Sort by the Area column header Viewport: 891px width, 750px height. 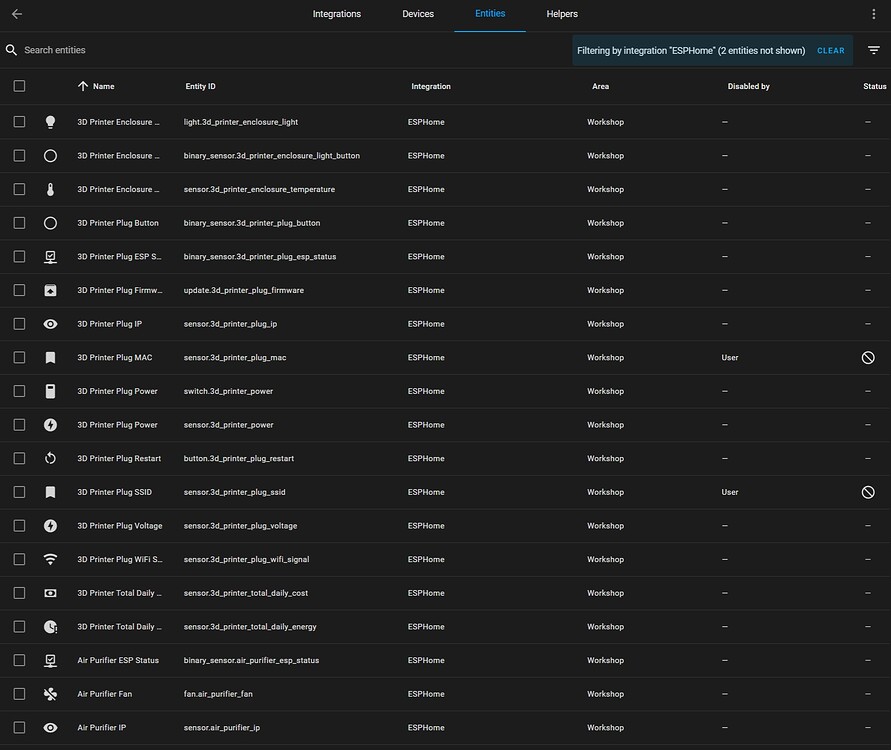(x=600, y=86)
